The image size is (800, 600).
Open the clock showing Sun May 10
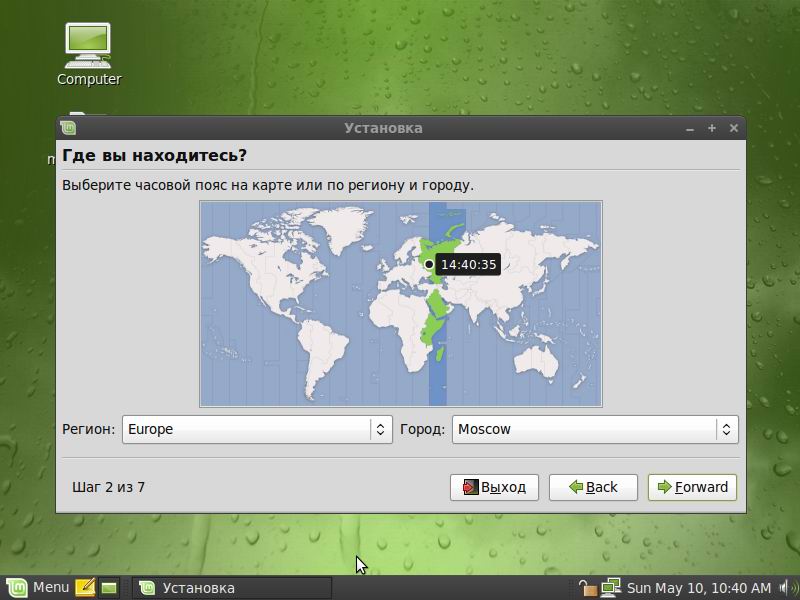click(x=698, y=588)
